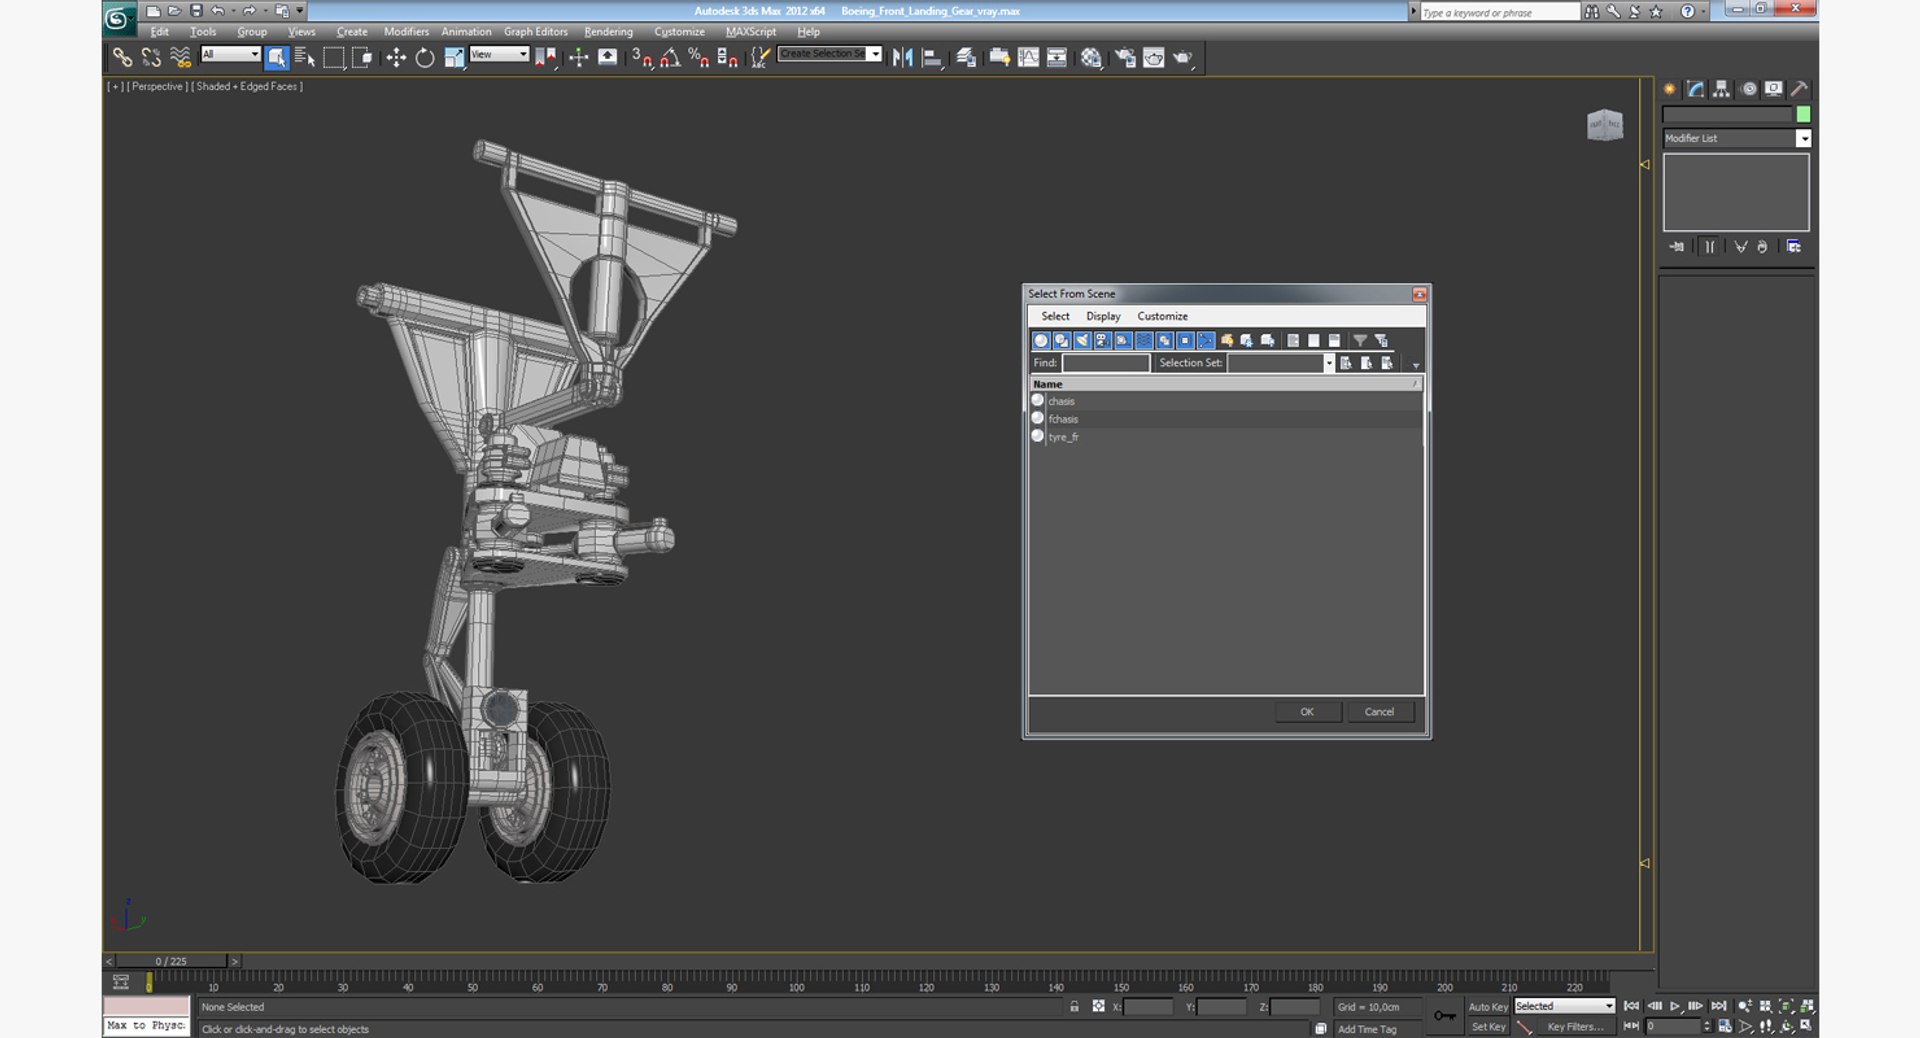Open the Rendering menu
1920x1038 pixels.
coord(608,32)
